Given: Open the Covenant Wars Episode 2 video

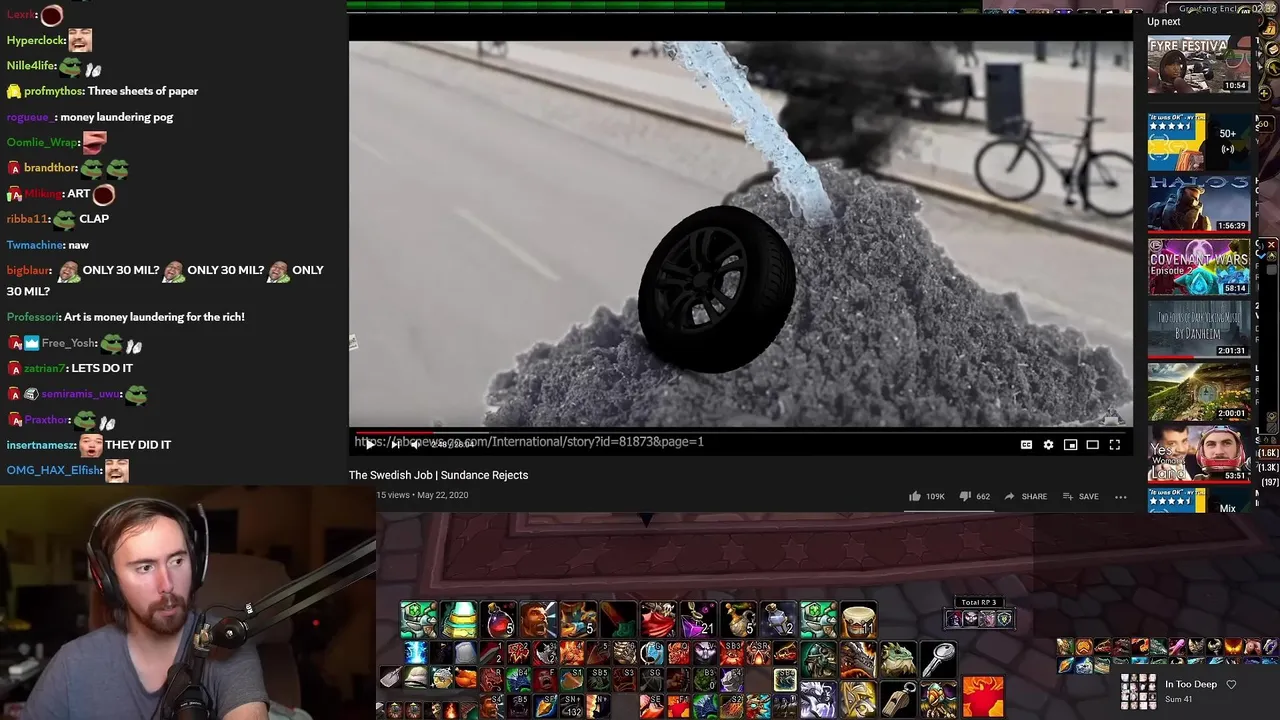Looking at the screenshot, I should pos(1198,266).
